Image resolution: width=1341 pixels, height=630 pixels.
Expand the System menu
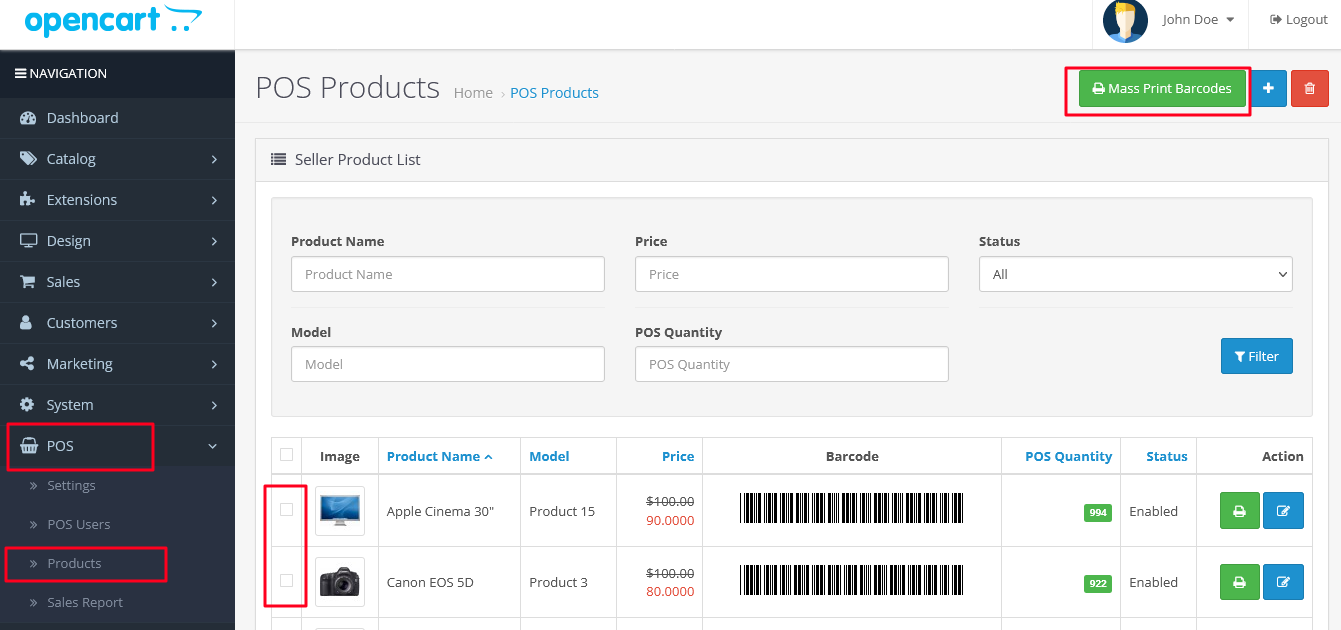117,405
